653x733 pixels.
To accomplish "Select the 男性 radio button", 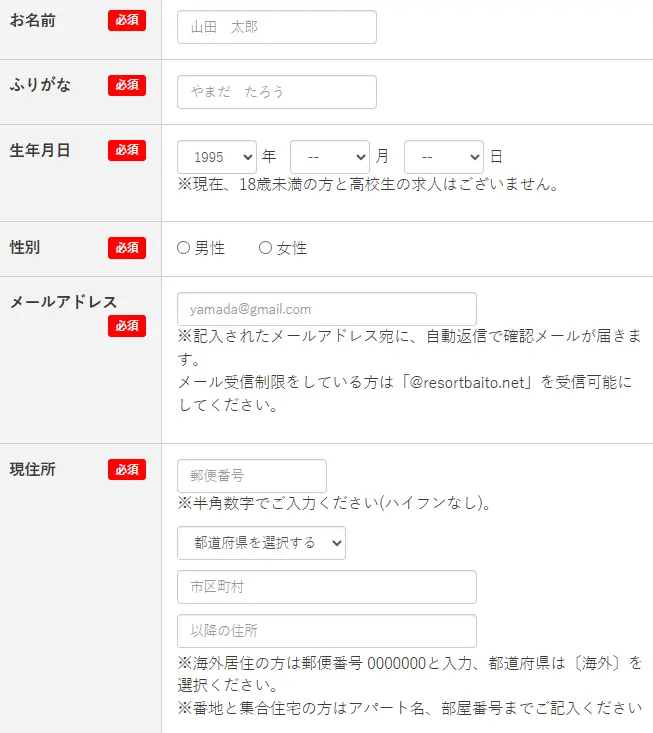I will (x=184, y=248).
